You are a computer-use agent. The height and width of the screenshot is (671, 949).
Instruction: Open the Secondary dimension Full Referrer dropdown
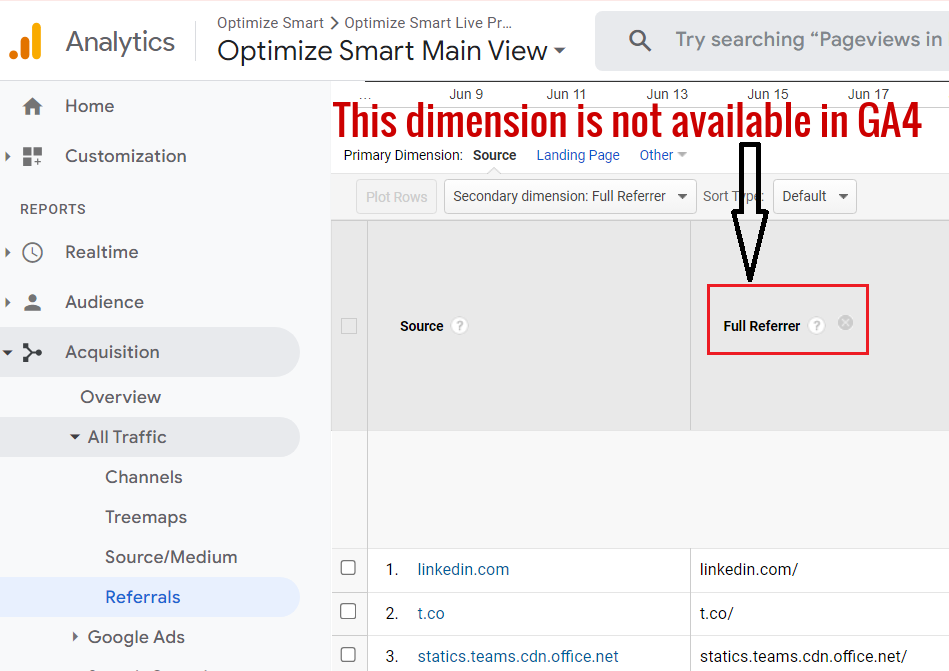[570, 196]
